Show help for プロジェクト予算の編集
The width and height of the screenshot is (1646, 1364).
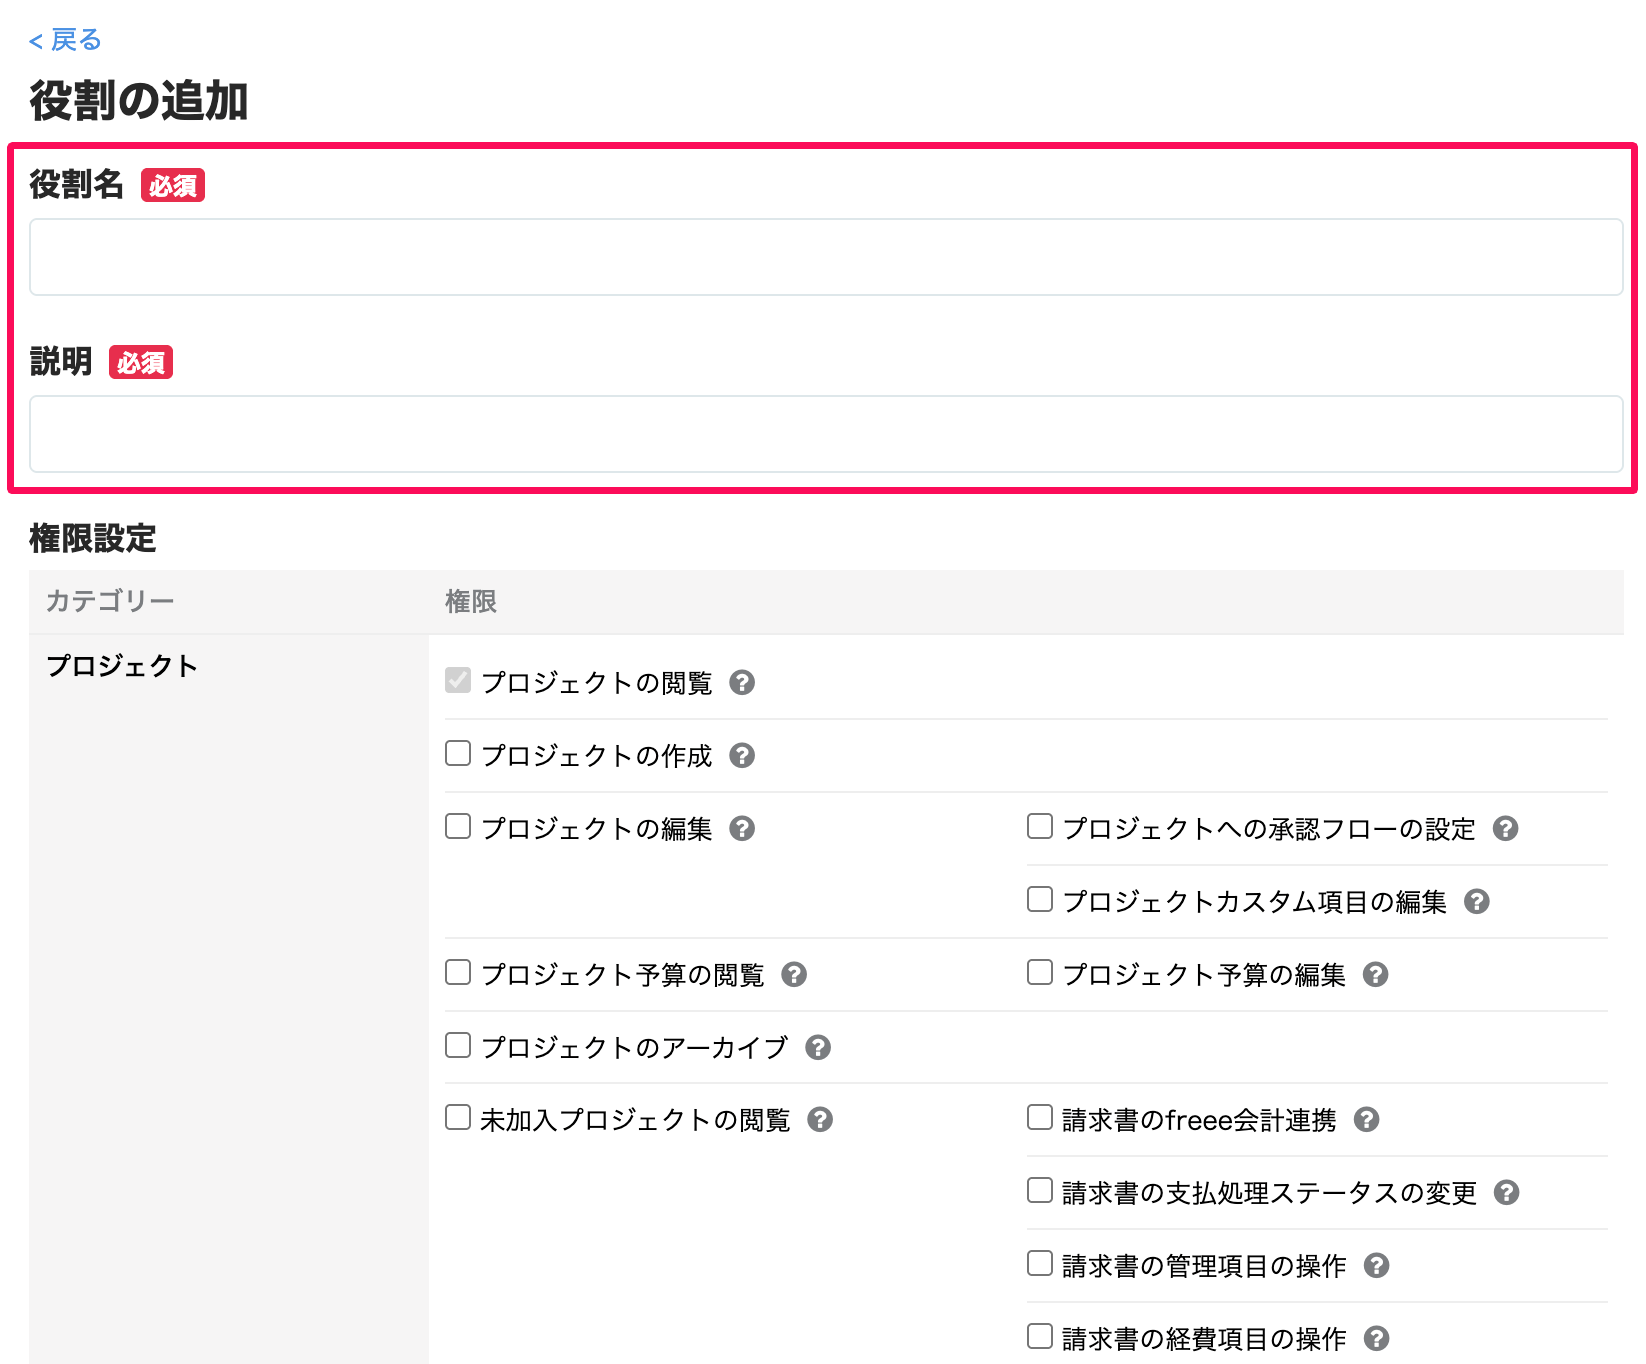point(1376,974)
